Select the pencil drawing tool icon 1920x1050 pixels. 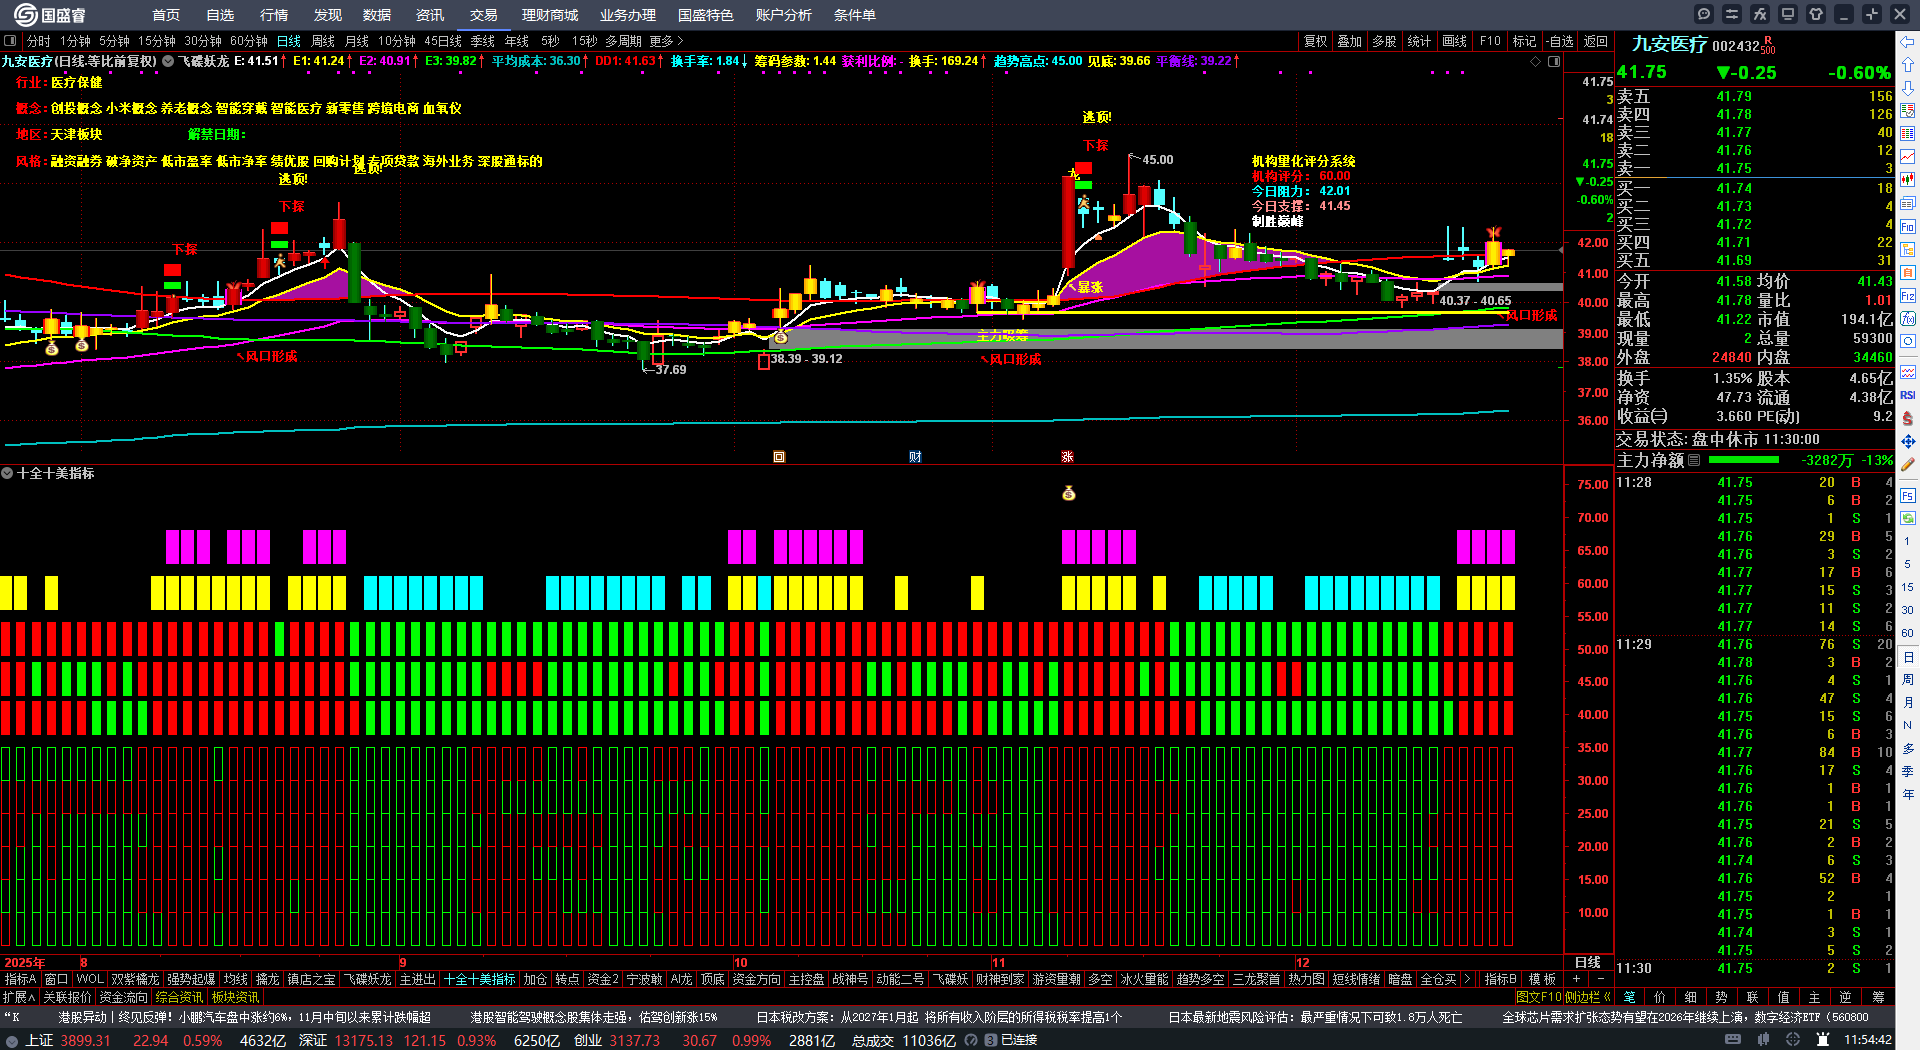tap(1908, 464)
